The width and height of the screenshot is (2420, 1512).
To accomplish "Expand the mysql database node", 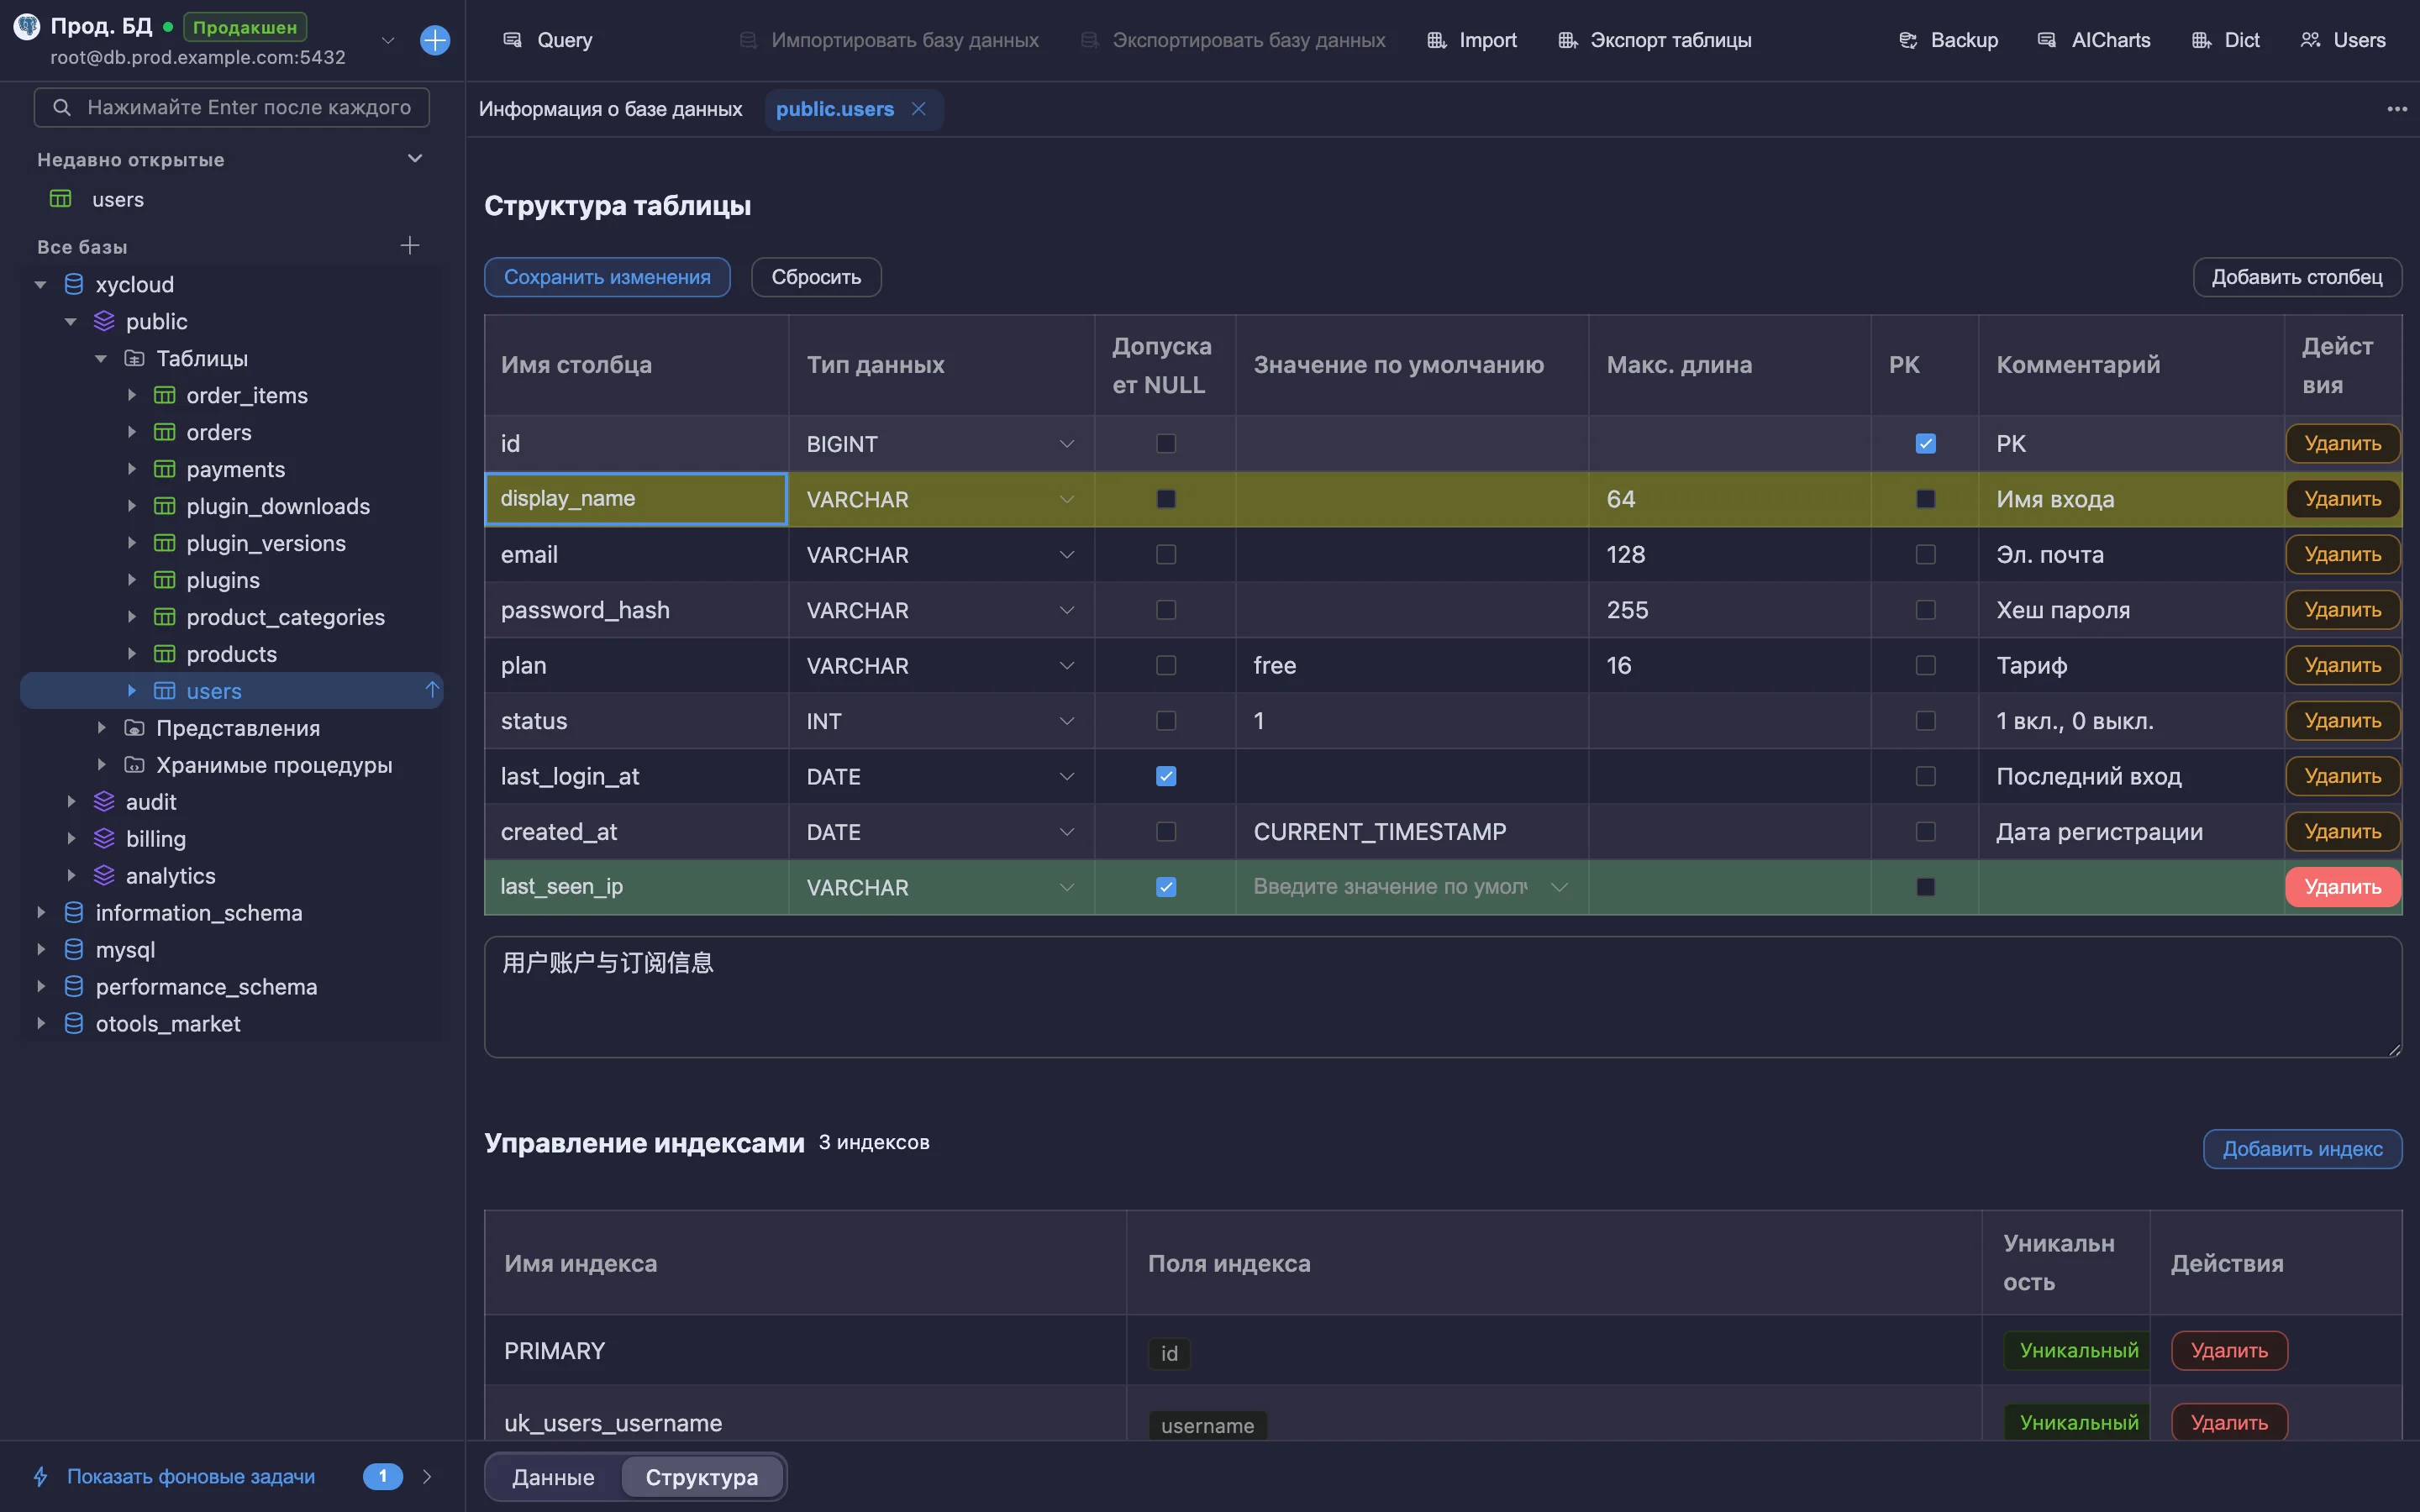I will [x=41, y=950].
